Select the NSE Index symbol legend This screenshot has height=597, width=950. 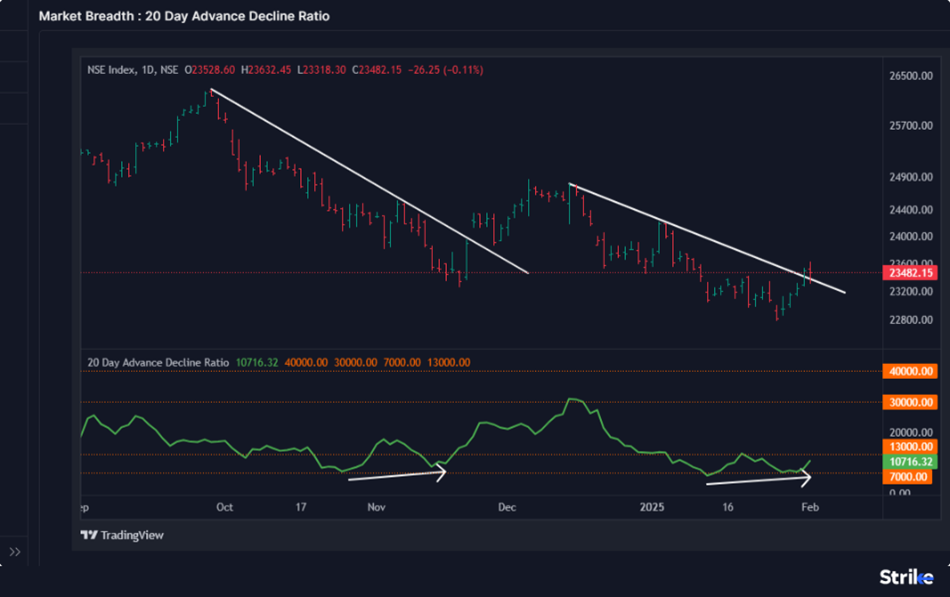132,70
